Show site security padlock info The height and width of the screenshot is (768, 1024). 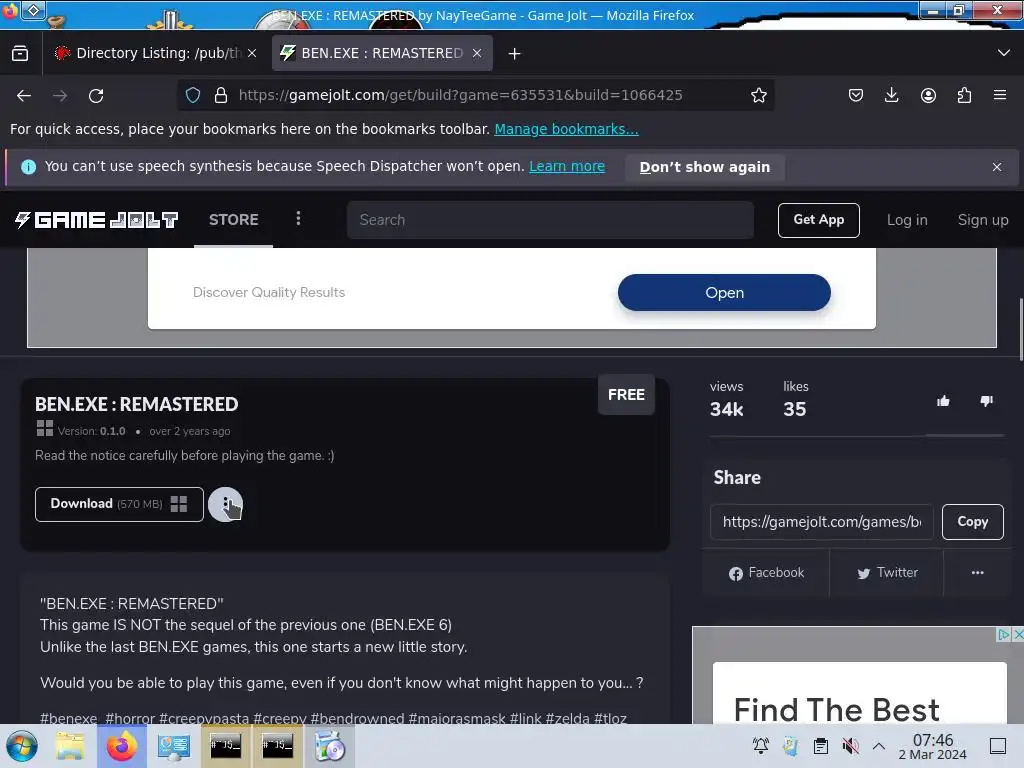point(221,95)
